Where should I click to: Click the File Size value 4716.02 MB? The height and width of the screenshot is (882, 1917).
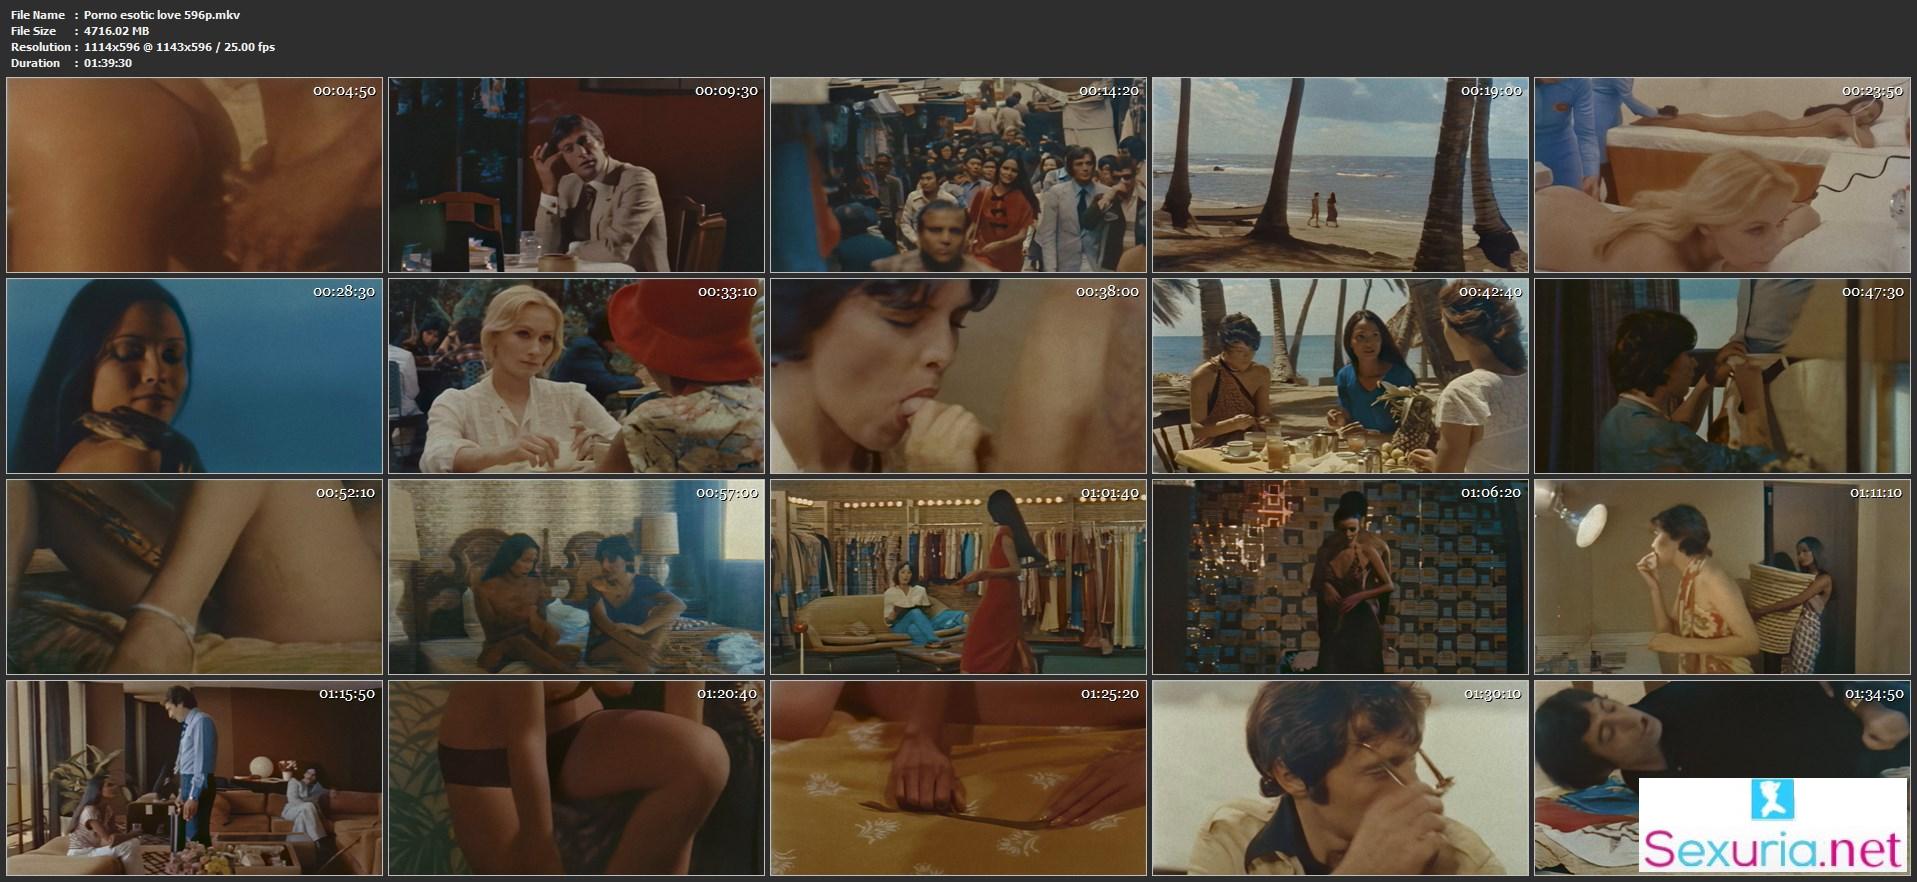coord(116,31)
